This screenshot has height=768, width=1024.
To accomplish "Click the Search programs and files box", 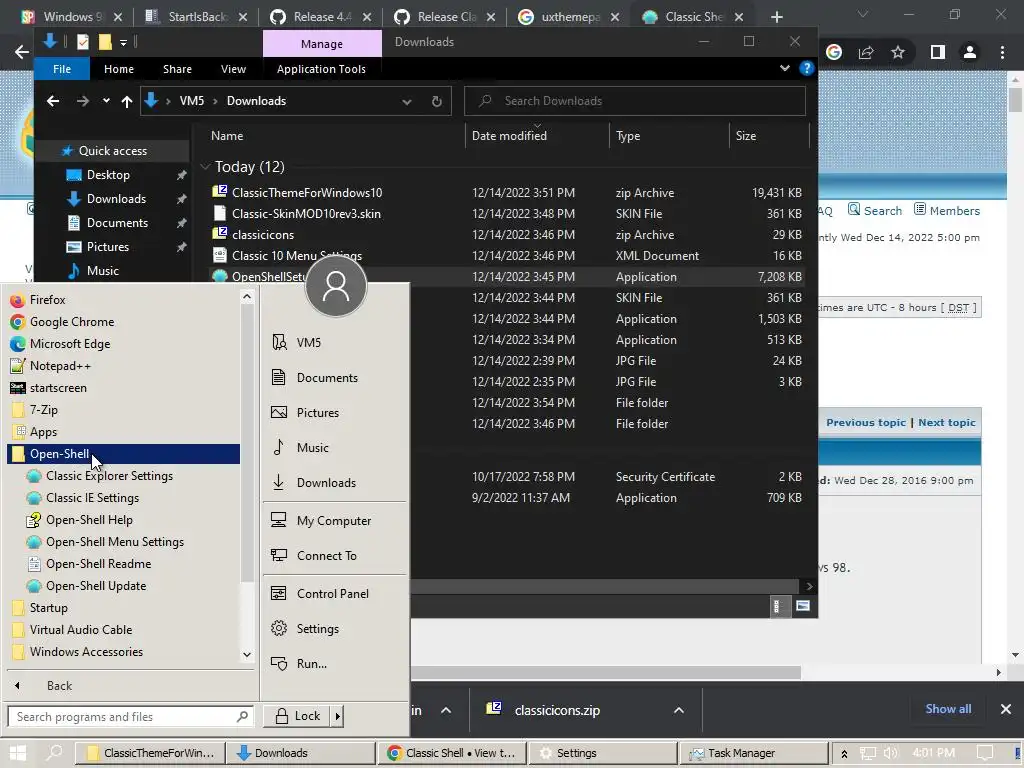I will click(x=129, y=716).
